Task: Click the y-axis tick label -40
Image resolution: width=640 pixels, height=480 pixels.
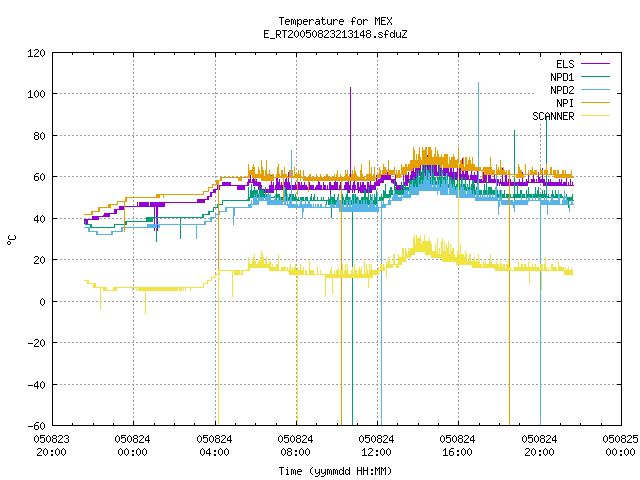Action: point(36,385)
